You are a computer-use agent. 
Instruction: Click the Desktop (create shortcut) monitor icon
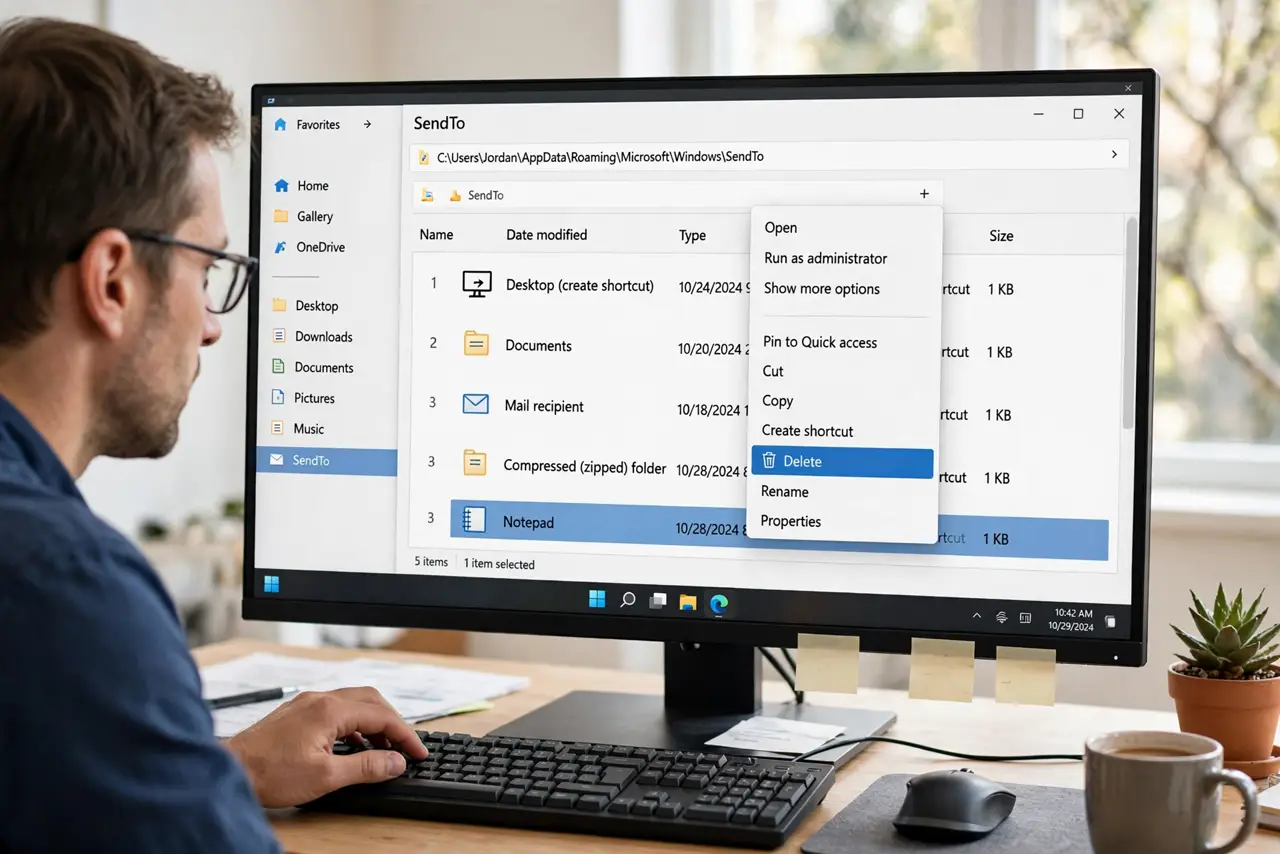pos(477,284)
